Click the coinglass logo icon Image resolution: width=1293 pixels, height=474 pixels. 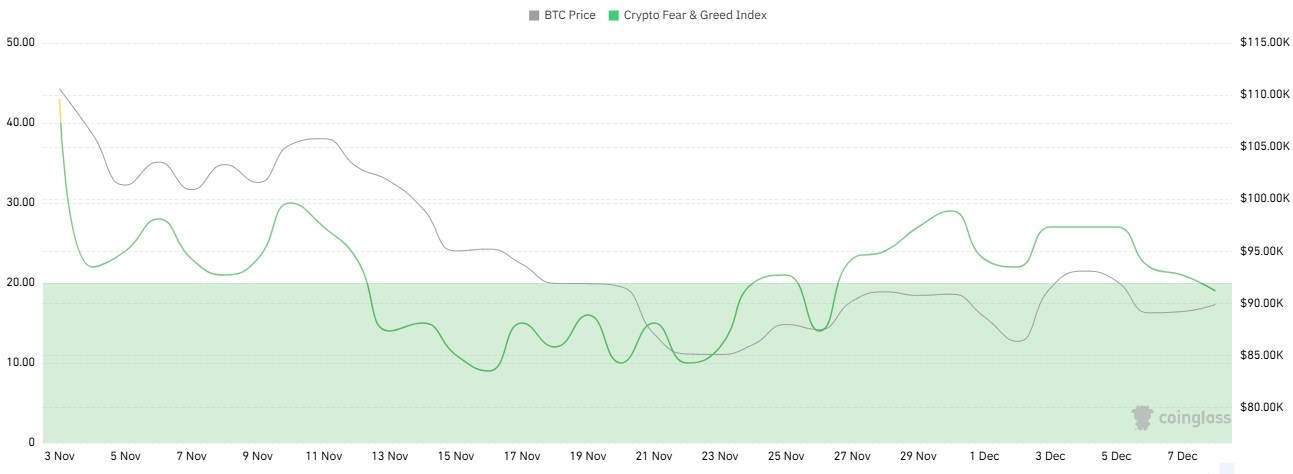(x=1142, y=417)
